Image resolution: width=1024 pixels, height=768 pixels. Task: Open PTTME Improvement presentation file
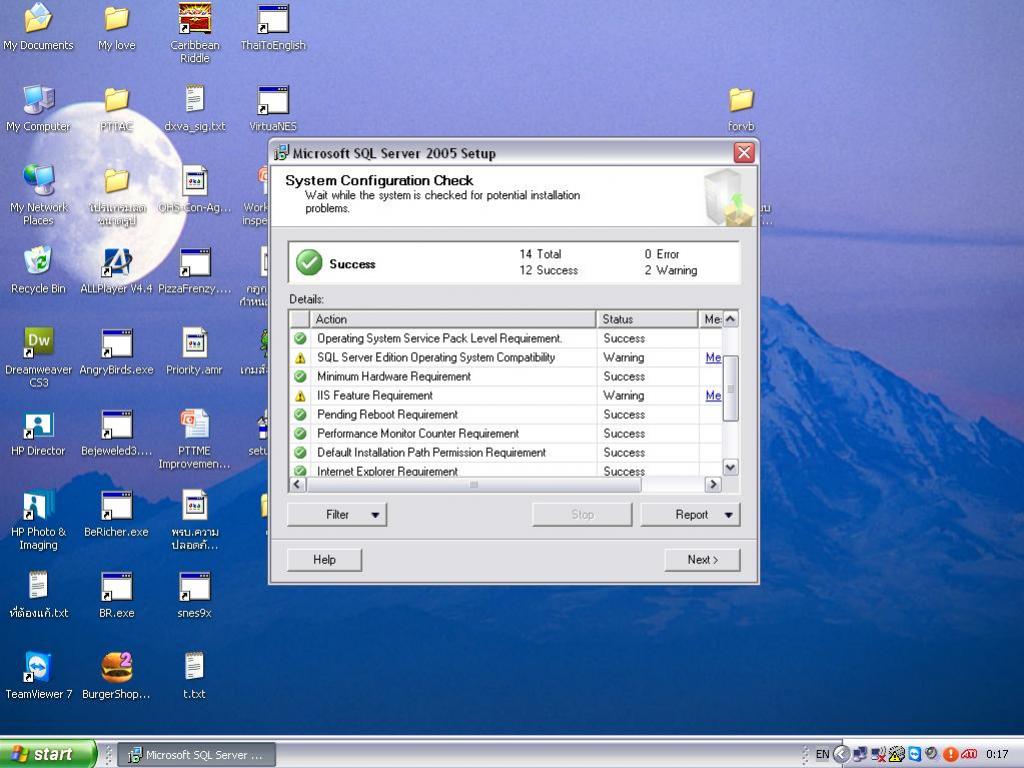[x=195, y=438]
